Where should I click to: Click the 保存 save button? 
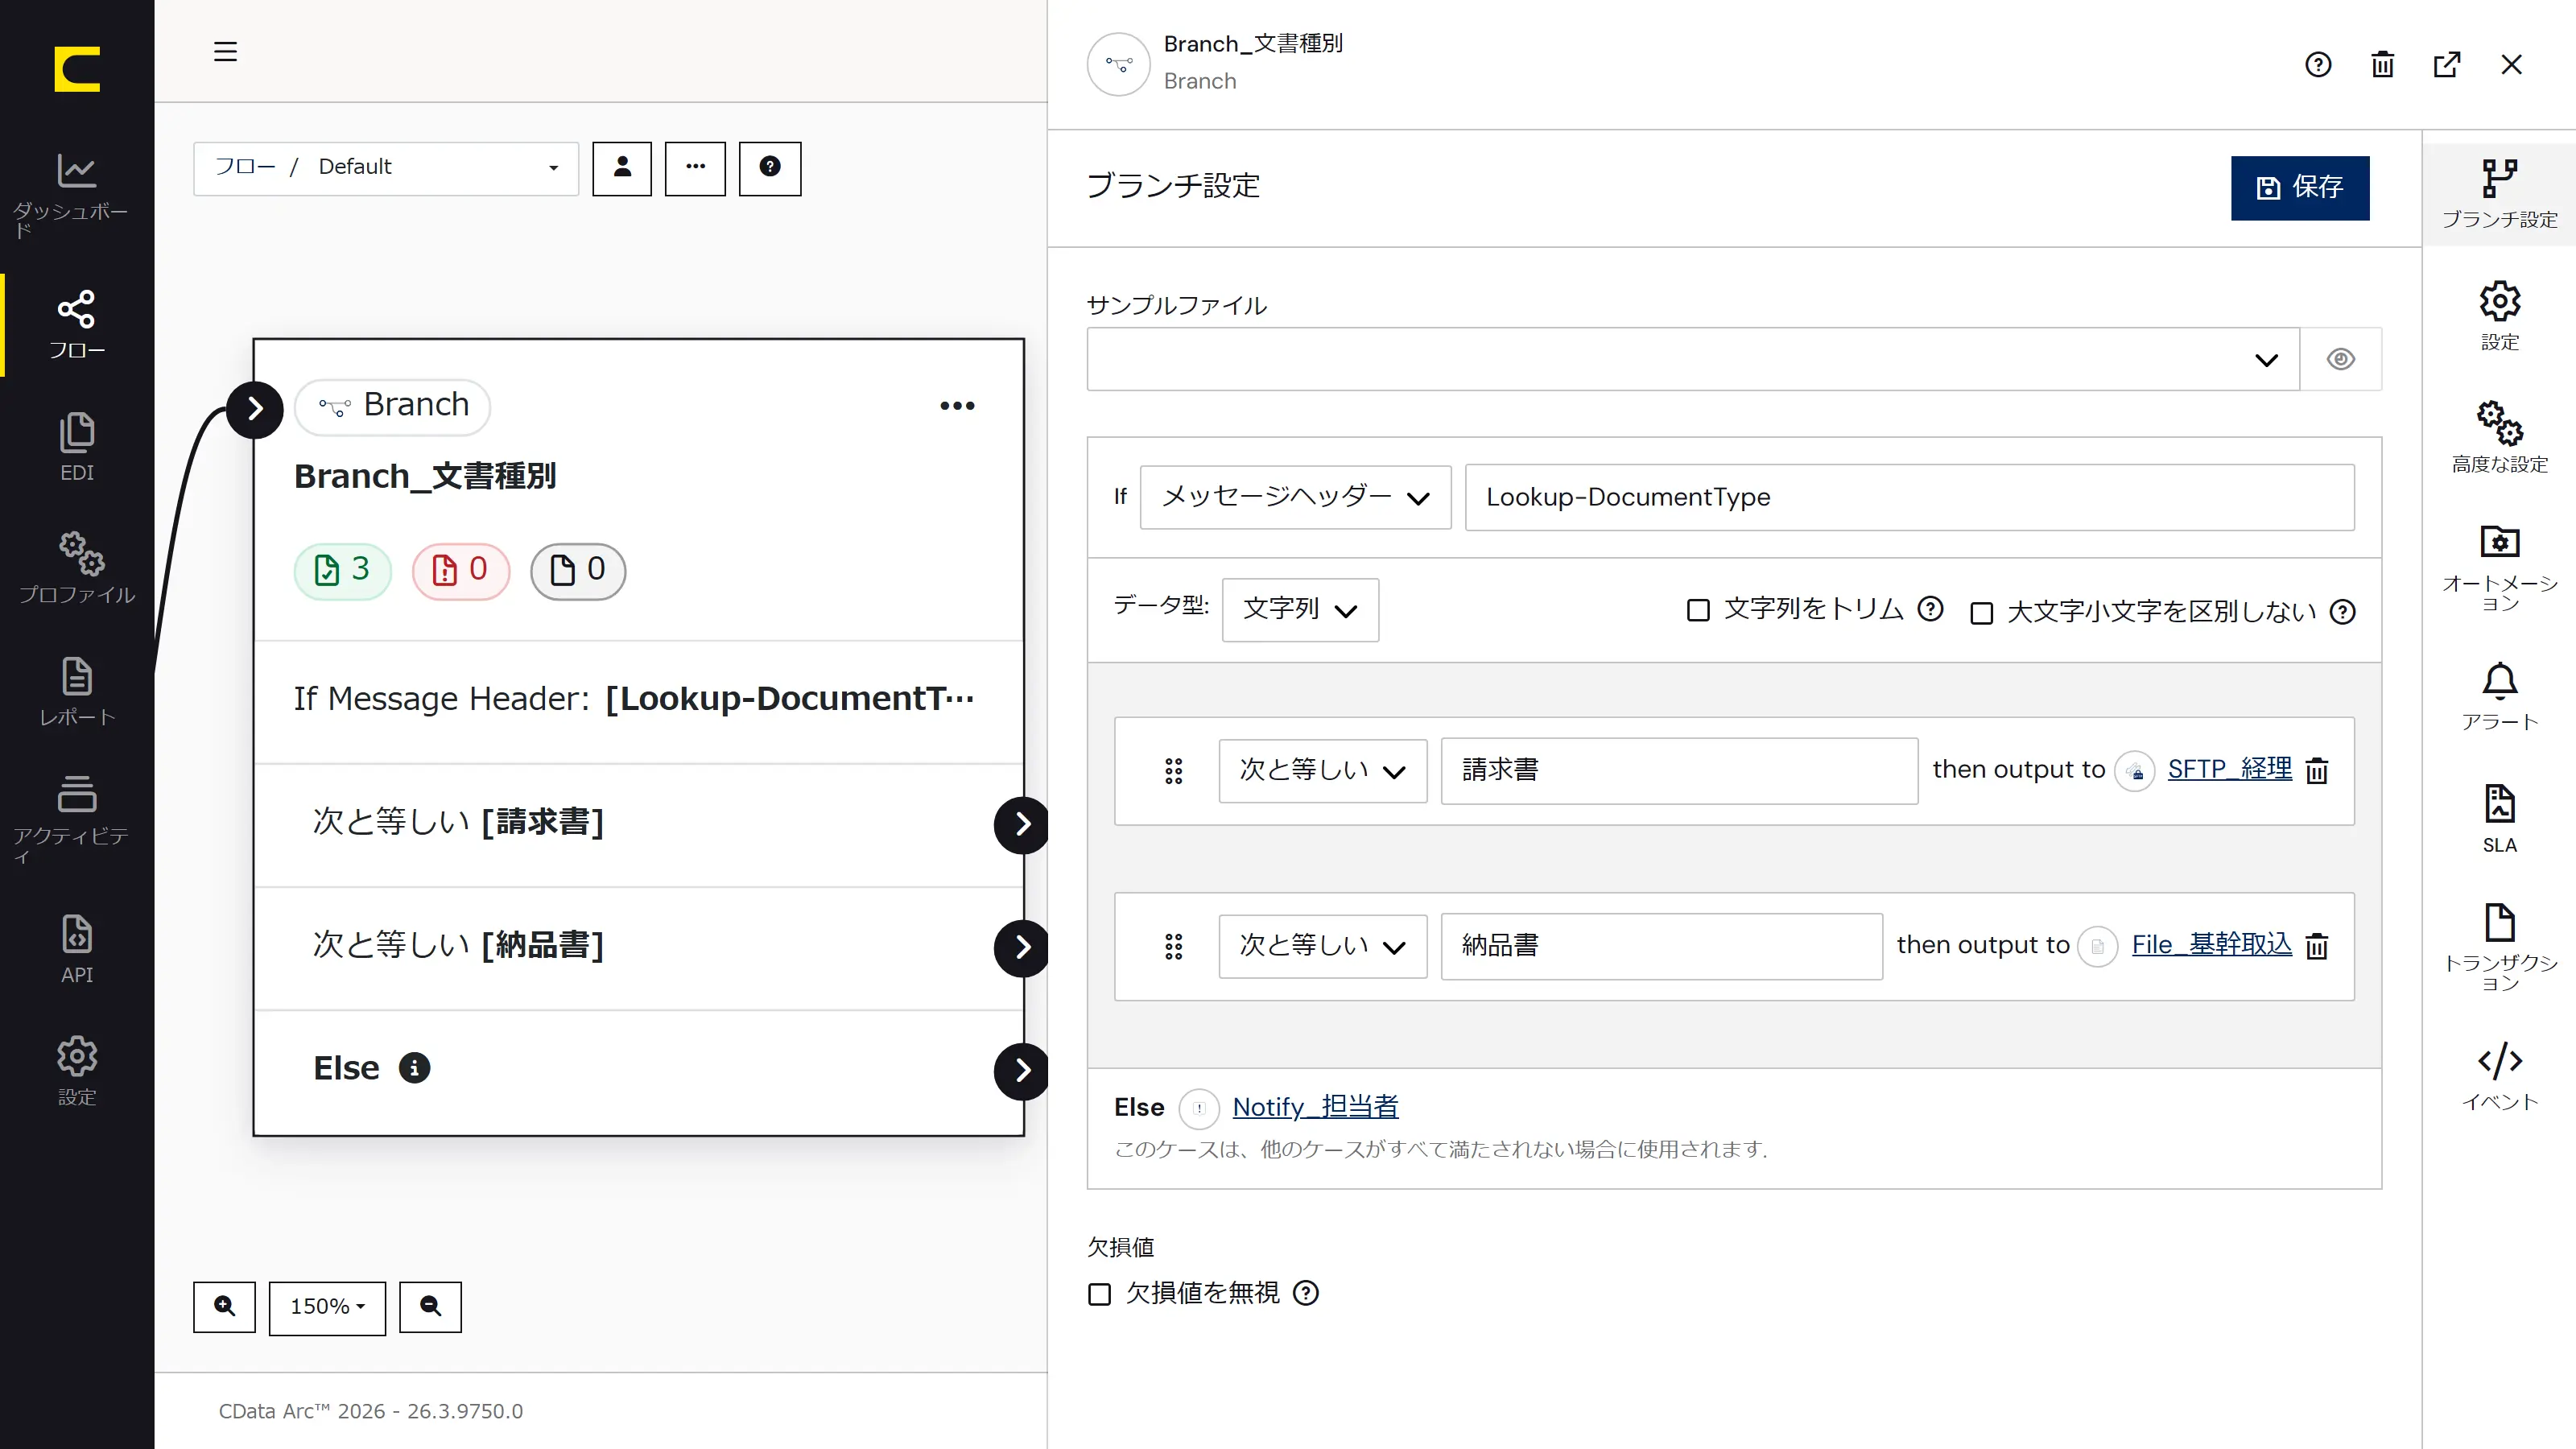[x=2300, y=187]
